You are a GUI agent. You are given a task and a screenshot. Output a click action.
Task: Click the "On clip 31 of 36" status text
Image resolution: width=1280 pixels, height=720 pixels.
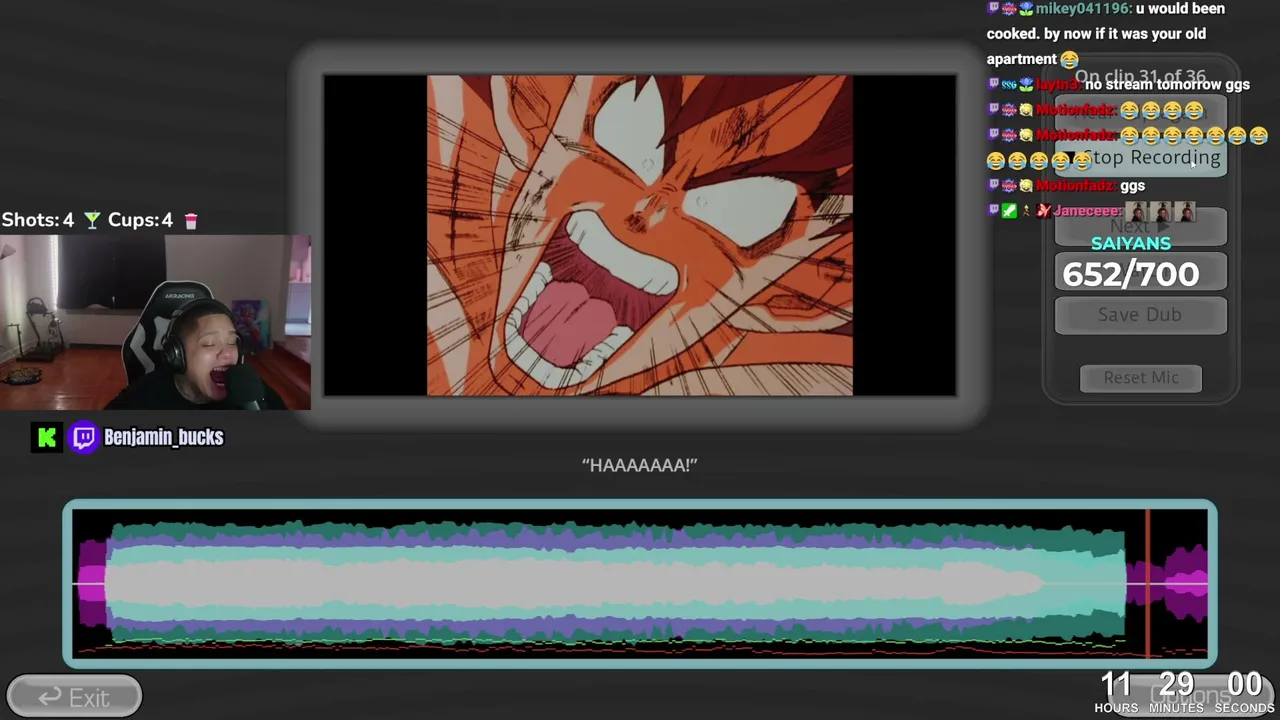(x=1140, y=77)
